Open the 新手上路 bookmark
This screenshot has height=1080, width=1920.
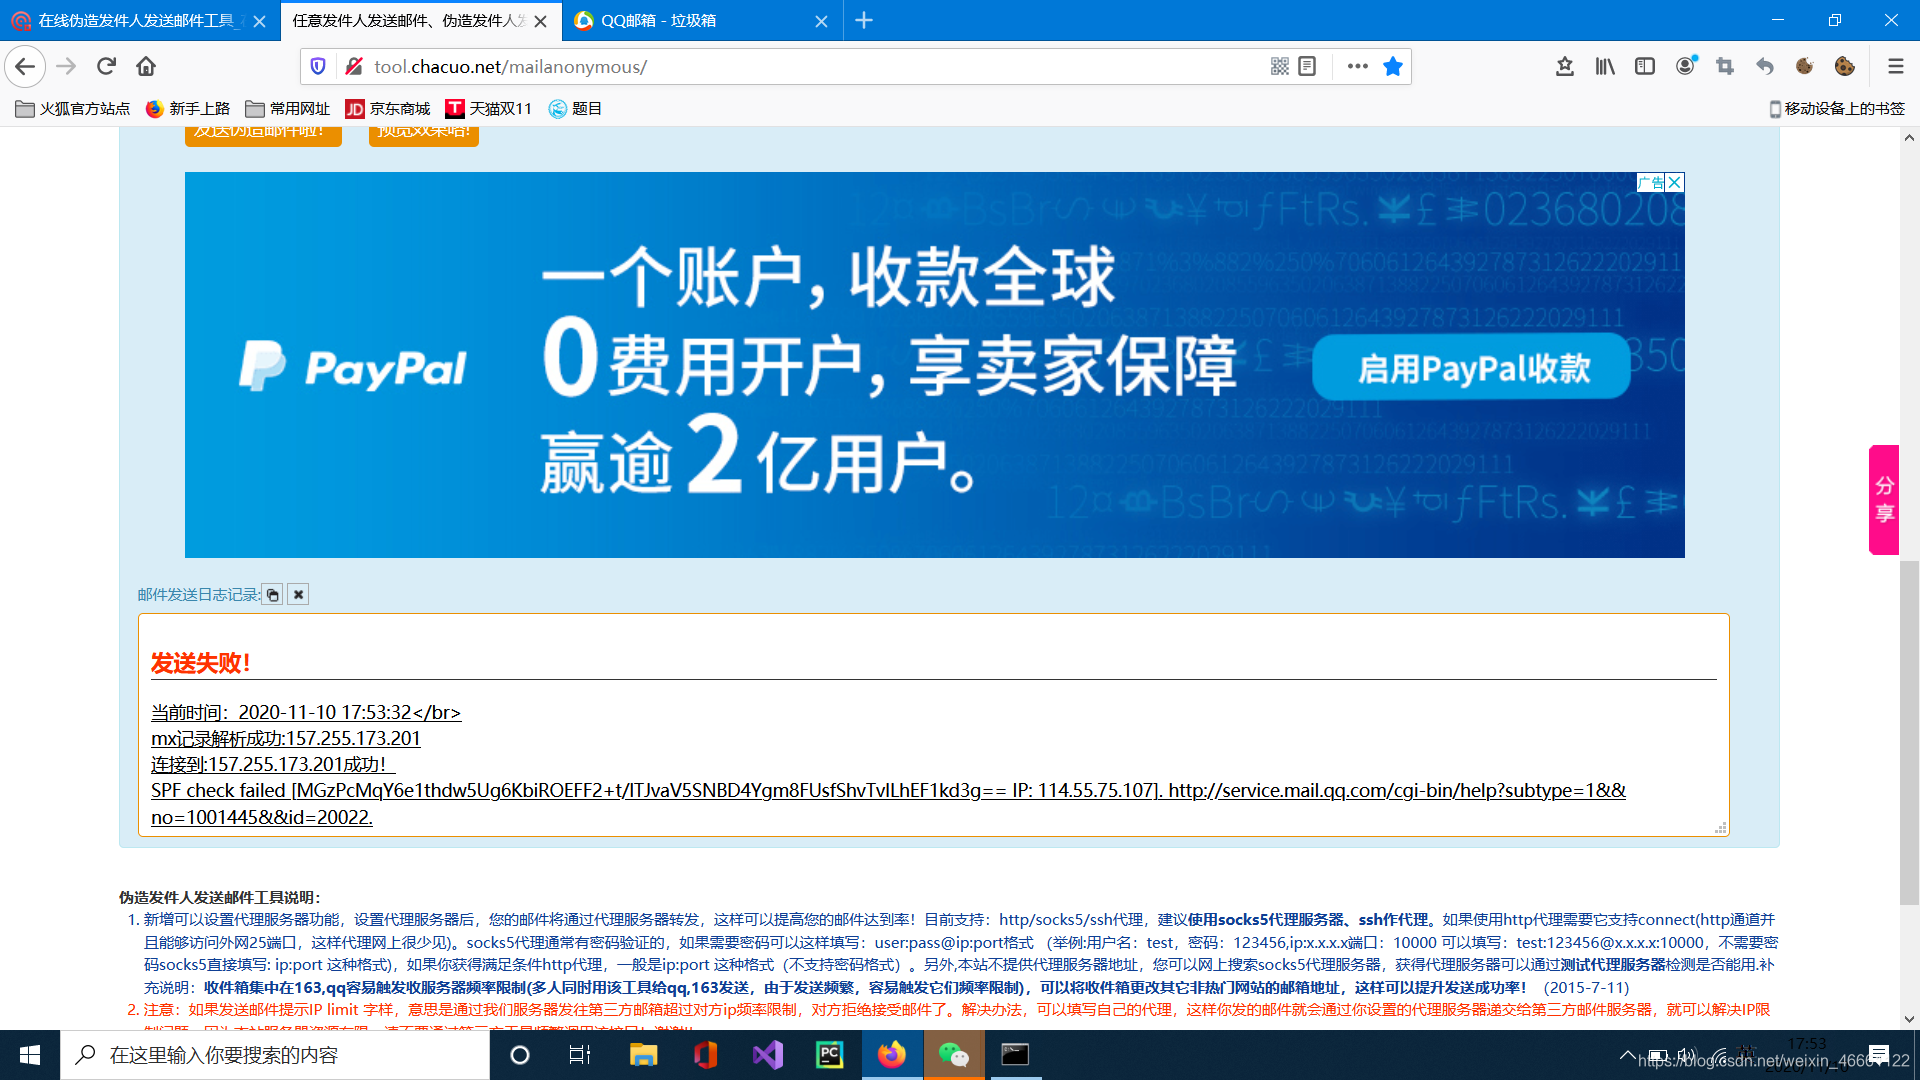[188, 109]
